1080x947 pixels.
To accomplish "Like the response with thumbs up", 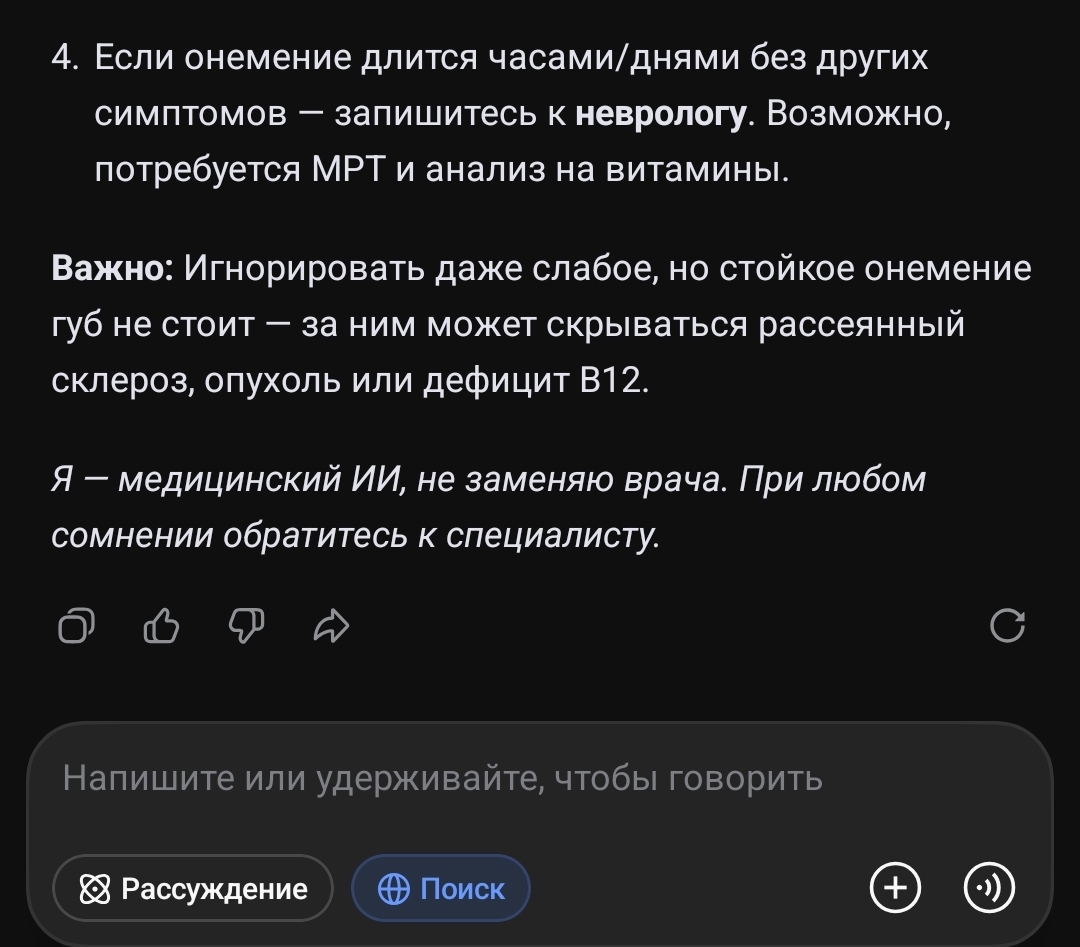I will pyautogui.click(x=162, y=626).
